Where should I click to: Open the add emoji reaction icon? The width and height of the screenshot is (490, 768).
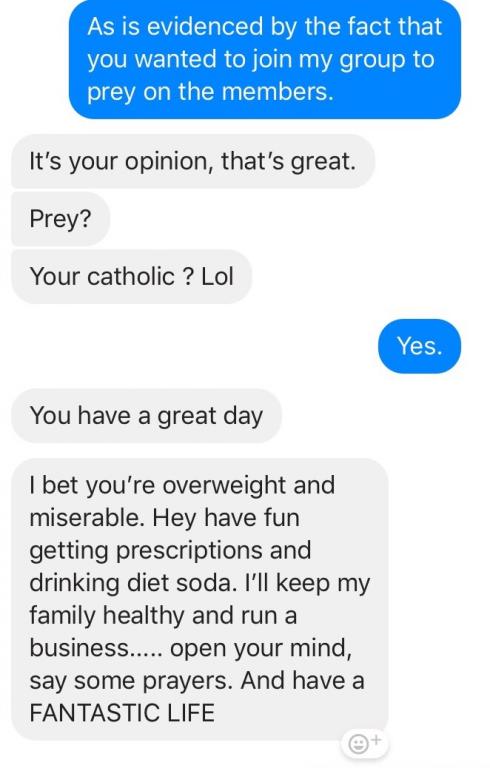(365, 743)
